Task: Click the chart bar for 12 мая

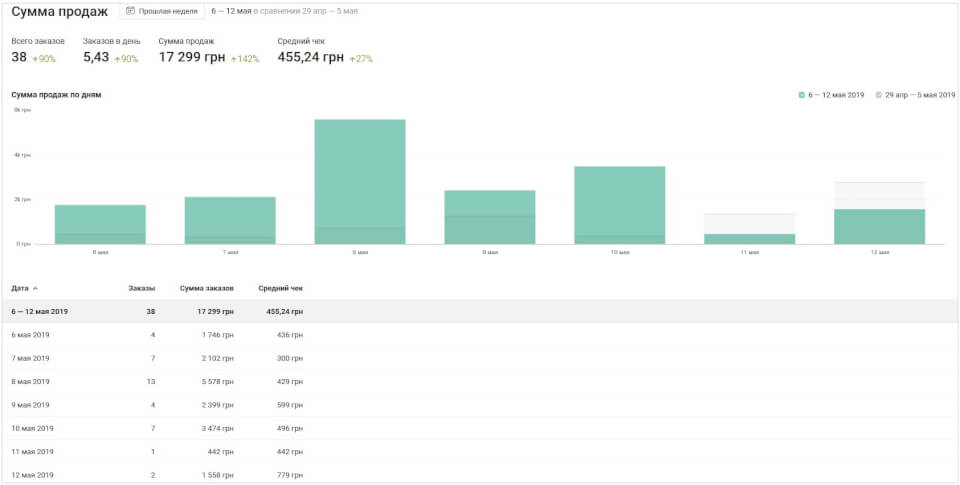Action: 879,225
